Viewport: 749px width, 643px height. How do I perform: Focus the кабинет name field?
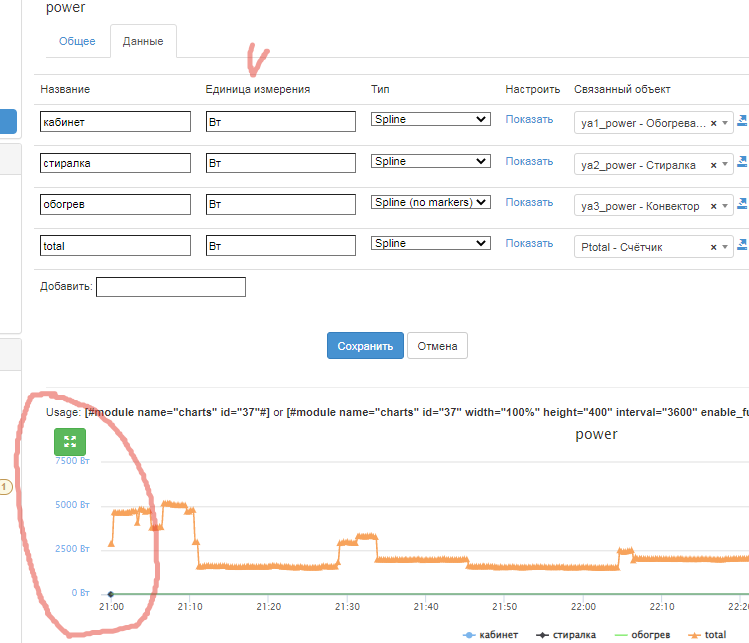coord(116,122)
